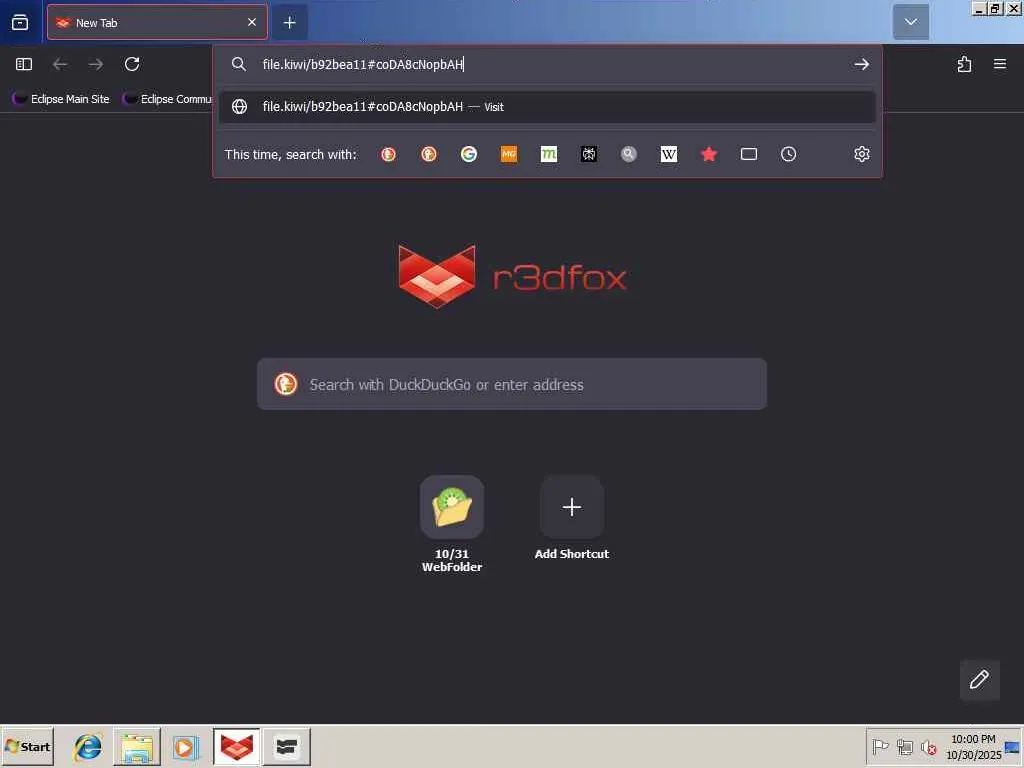
Task: Open the dark taskbar app beside r3dfox
Action: 287,746
